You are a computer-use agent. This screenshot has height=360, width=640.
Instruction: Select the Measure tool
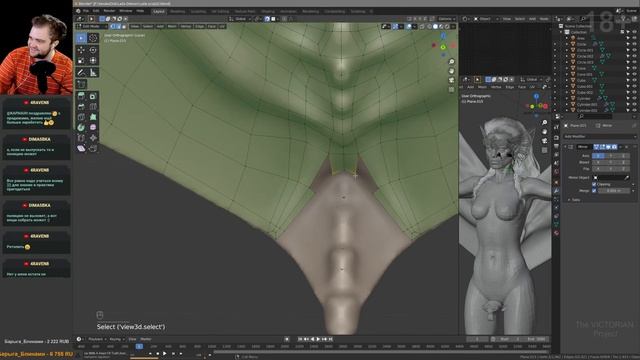coord(93,73)
